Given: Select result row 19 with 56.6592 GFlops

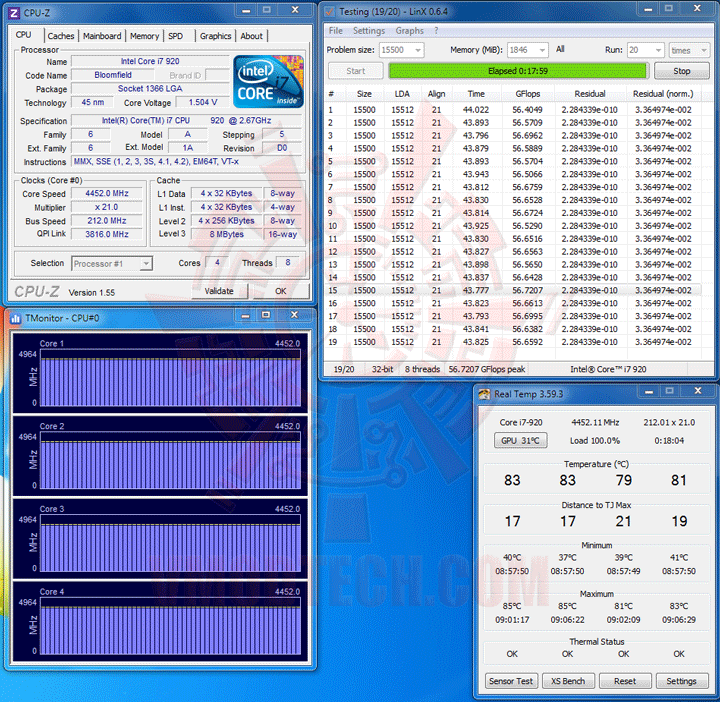Looking at the screenshot, I should pyautogui.click(x=513, y=342).
